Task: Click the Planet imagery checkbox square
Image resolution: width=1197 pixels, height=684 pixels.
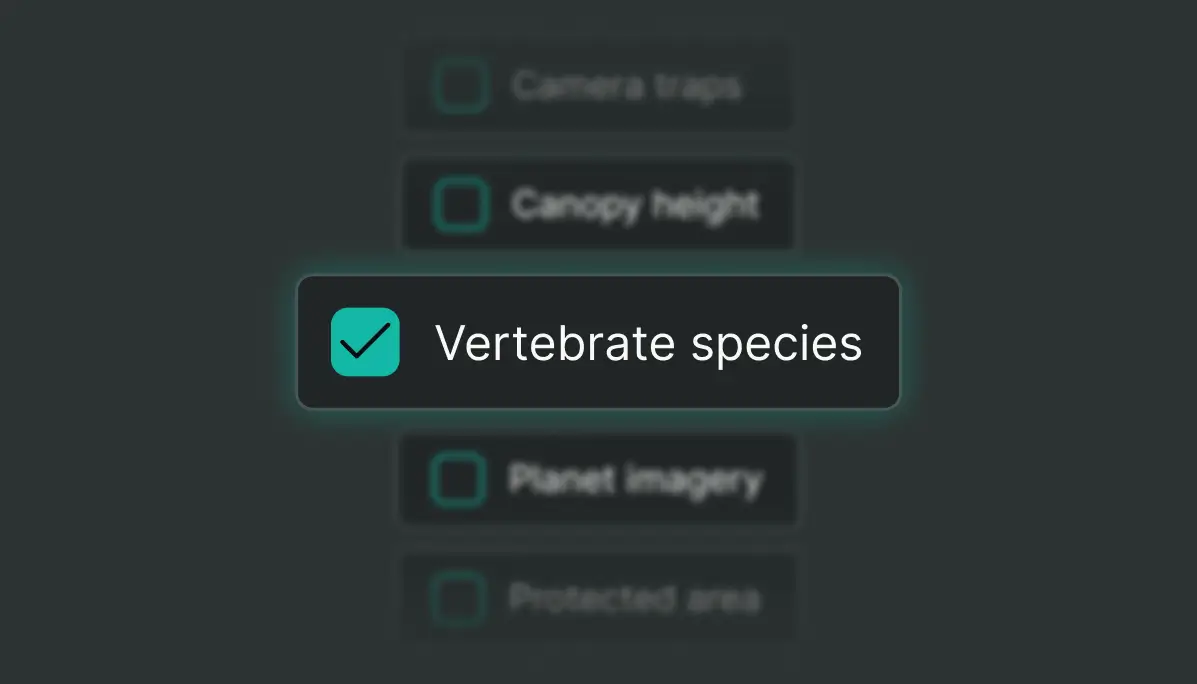Action: (x=457, y=480)
